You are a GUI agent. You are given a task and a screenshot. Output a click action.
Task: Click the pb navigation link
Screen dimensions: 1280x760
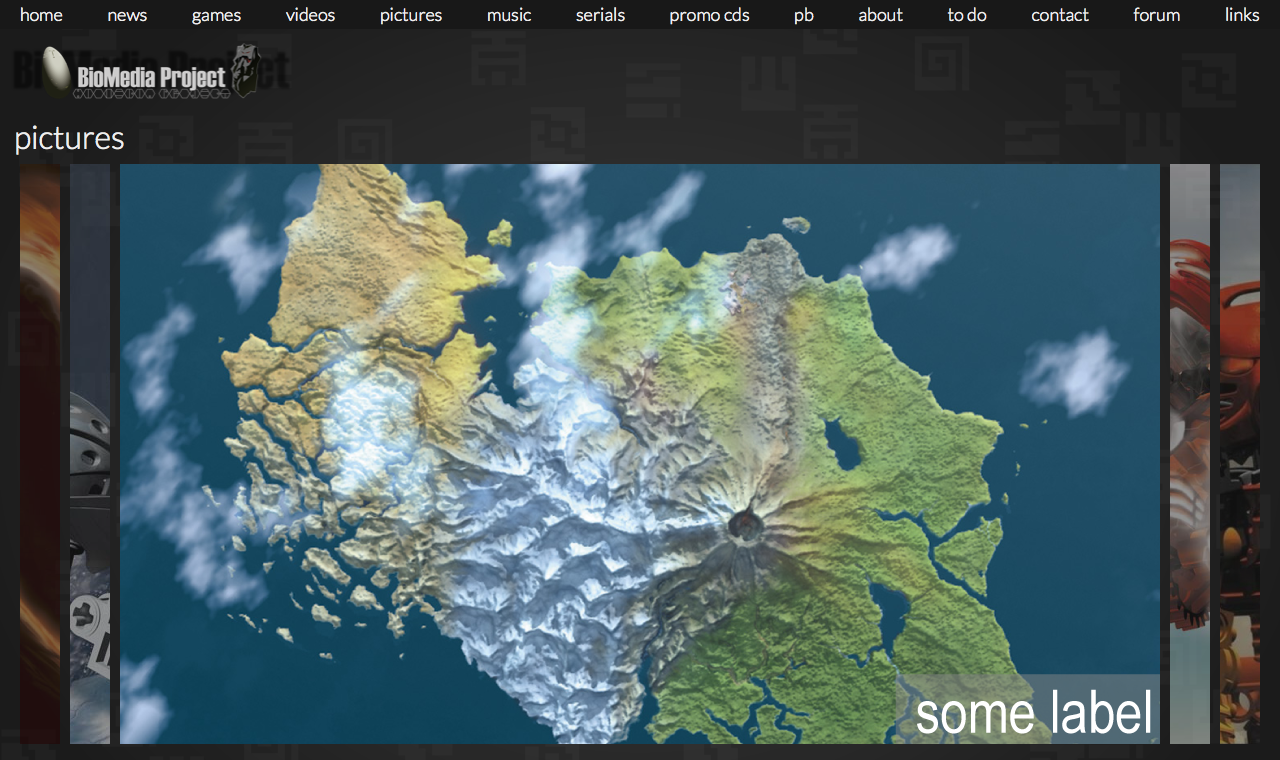[x=804, y=15]
